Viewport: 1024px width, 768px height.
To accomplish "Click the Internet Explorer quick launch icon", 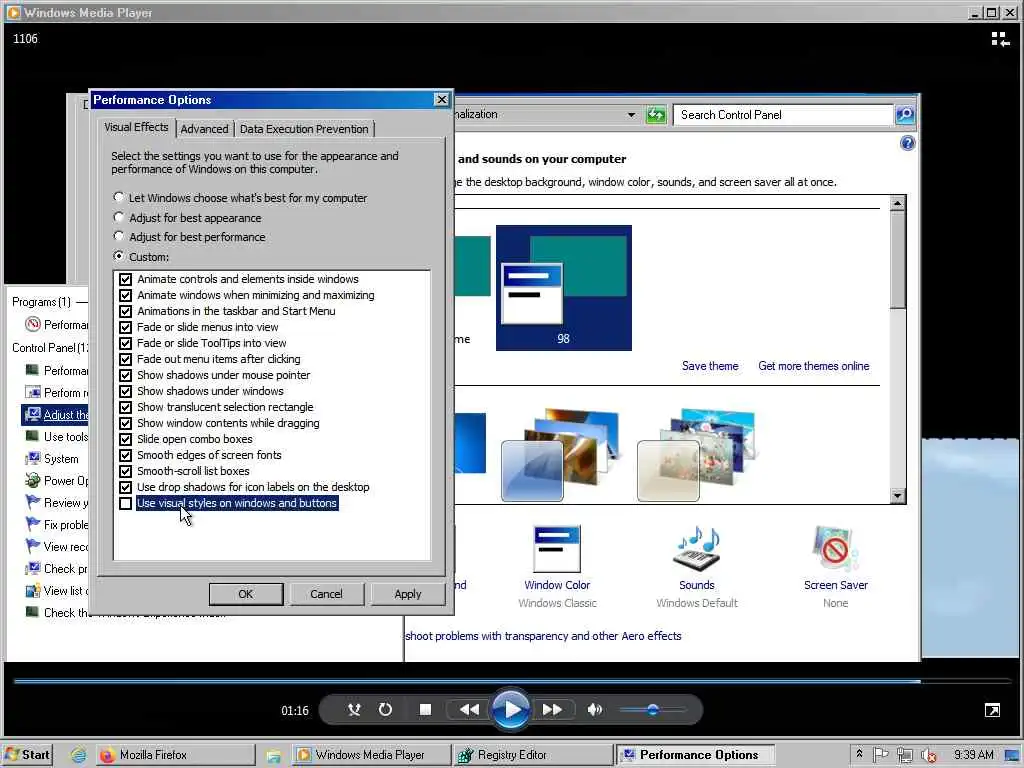I will pos(78,756).
